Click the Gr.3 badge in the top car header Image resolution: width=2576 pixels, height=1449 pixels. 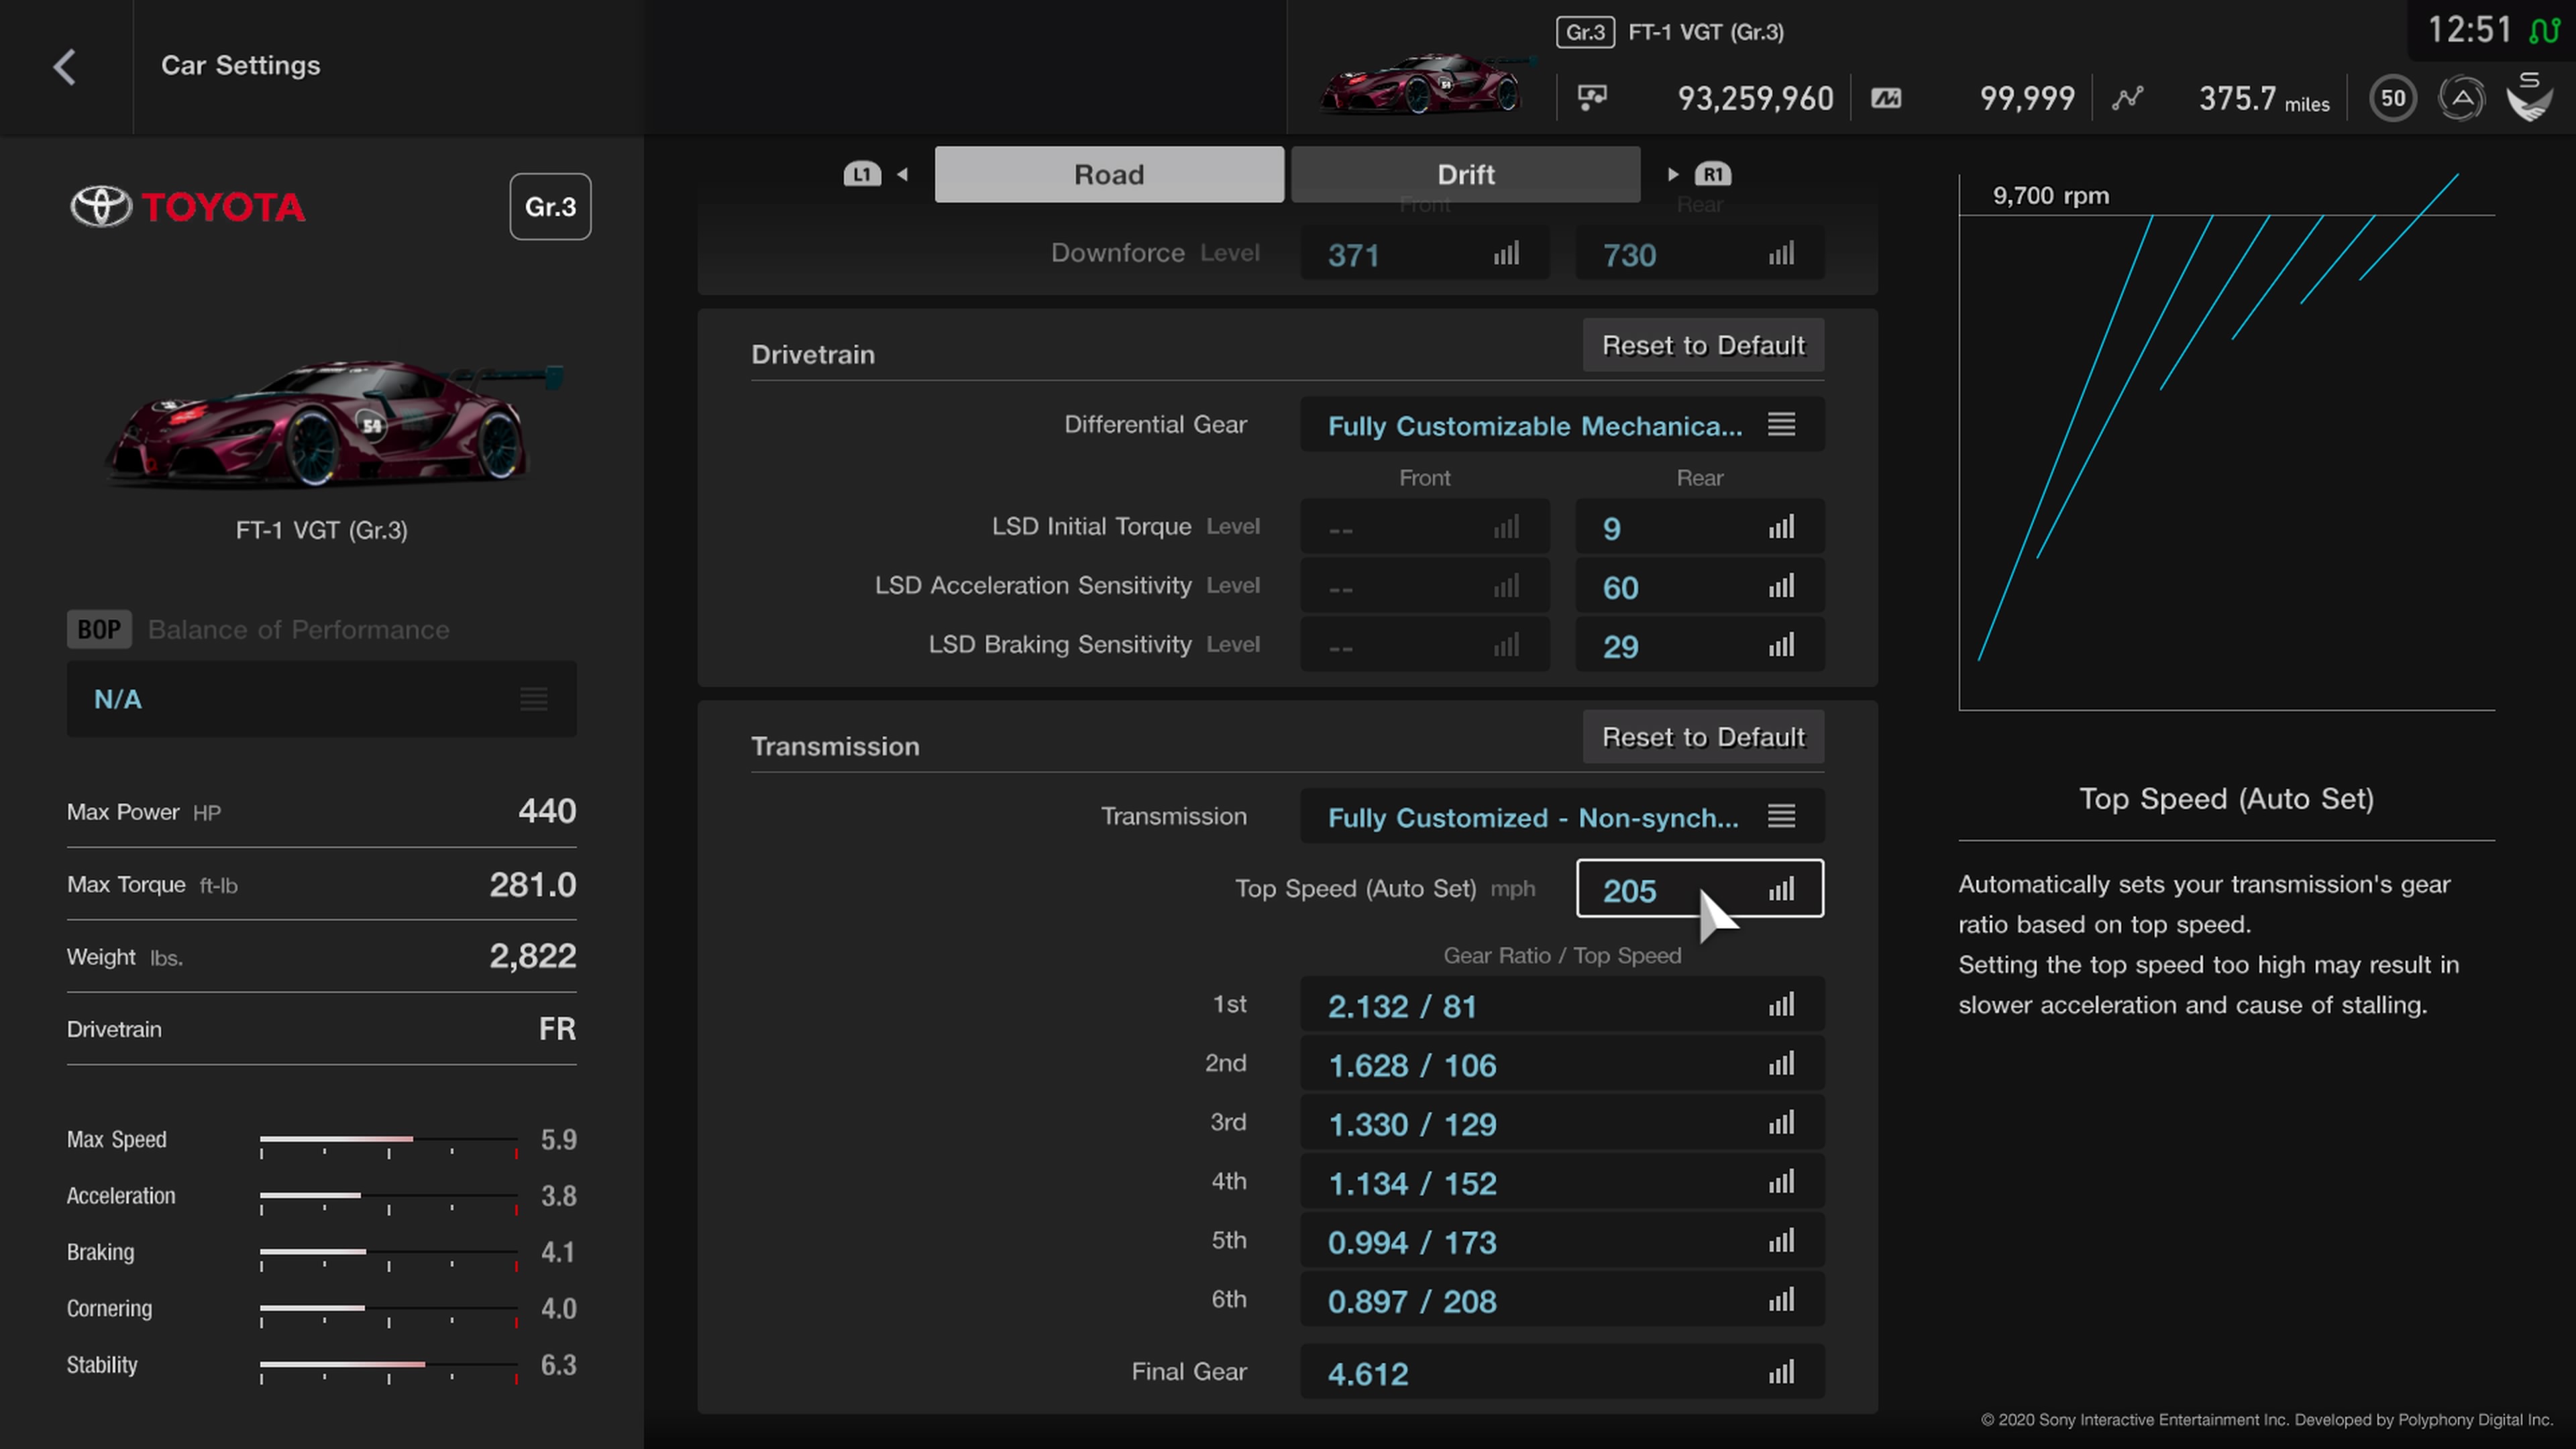tap(1585, 32)
